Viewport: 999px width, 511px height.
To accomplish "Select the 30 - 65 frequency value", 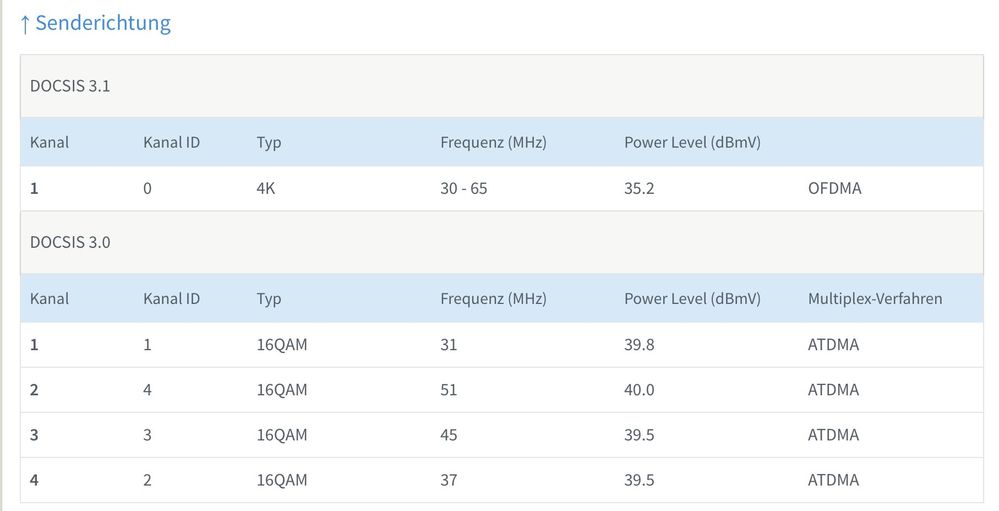I will [x=464, y=188].
